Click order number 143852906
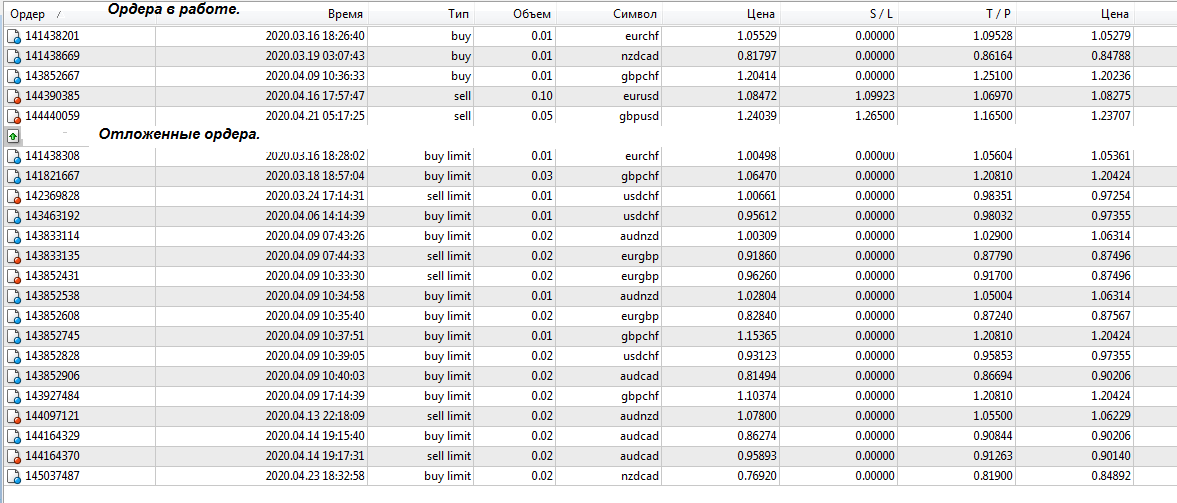1177x503 pixels. (x=52, y=376)
